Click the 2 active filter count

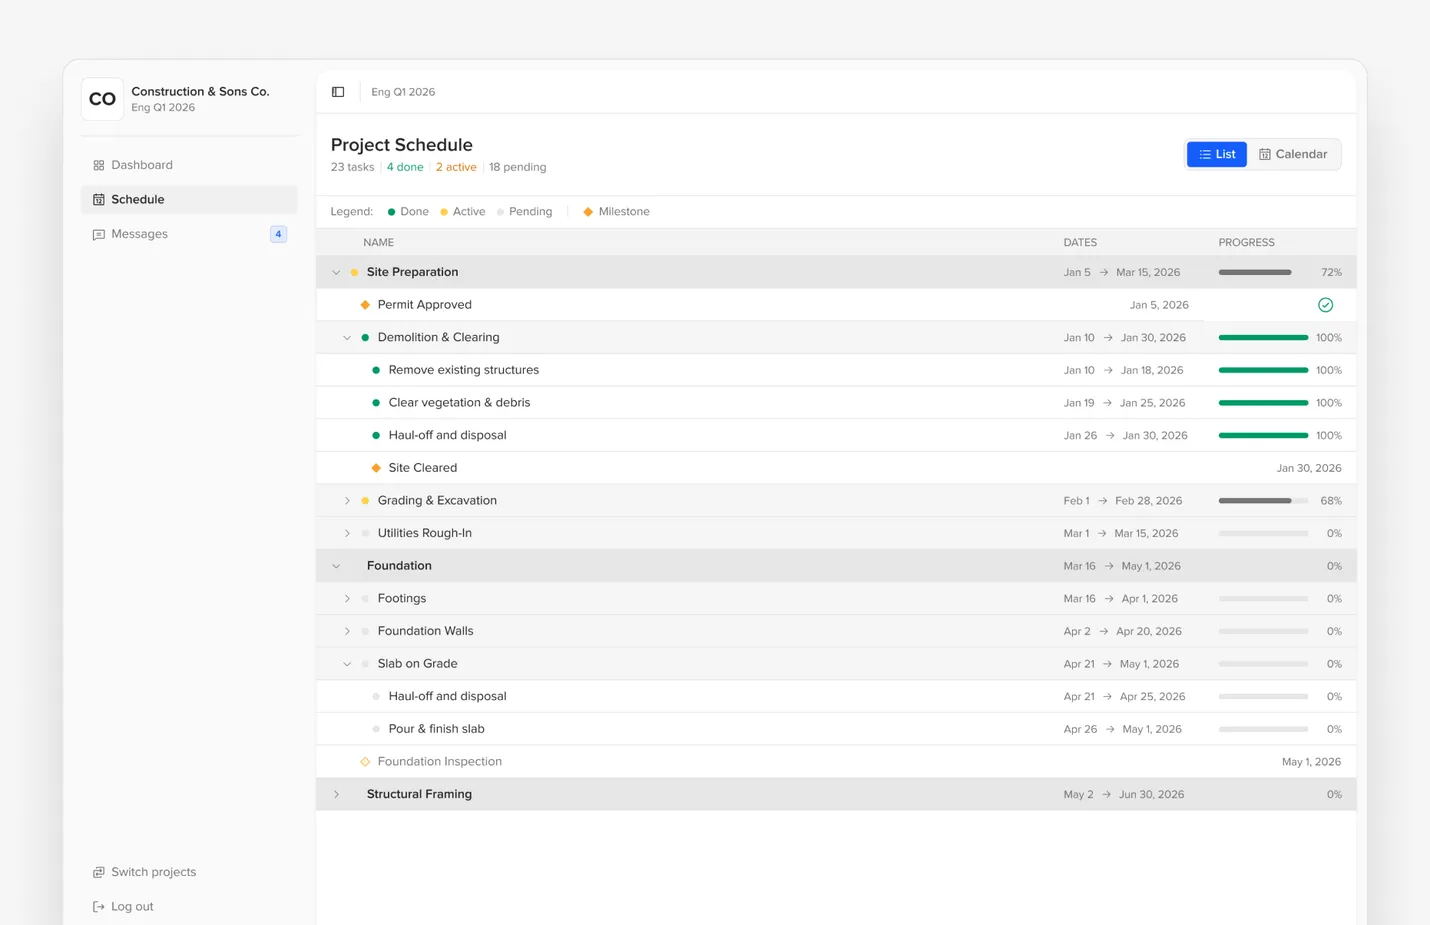point(456,167)
